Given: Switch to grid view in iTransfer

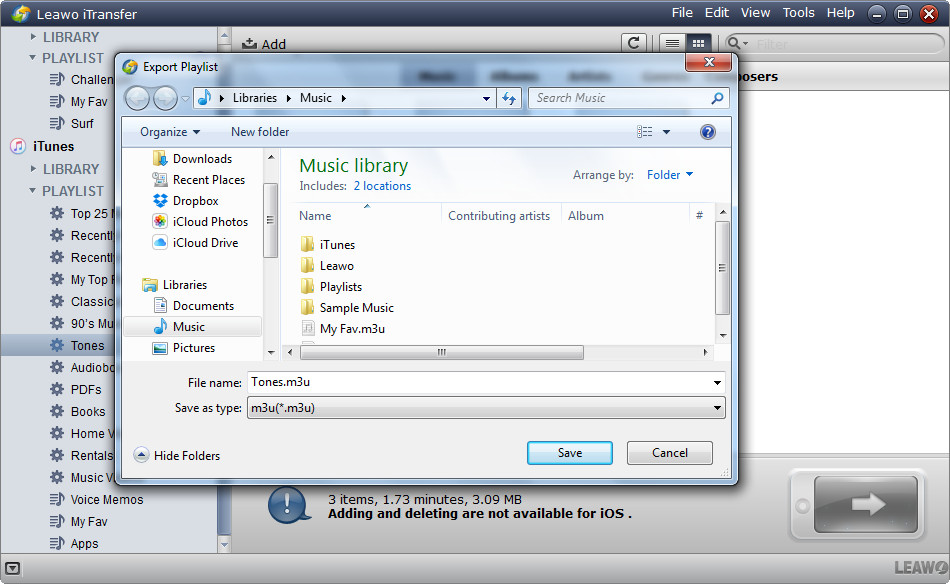Looking at the screenshot, I should pos(698,43).
